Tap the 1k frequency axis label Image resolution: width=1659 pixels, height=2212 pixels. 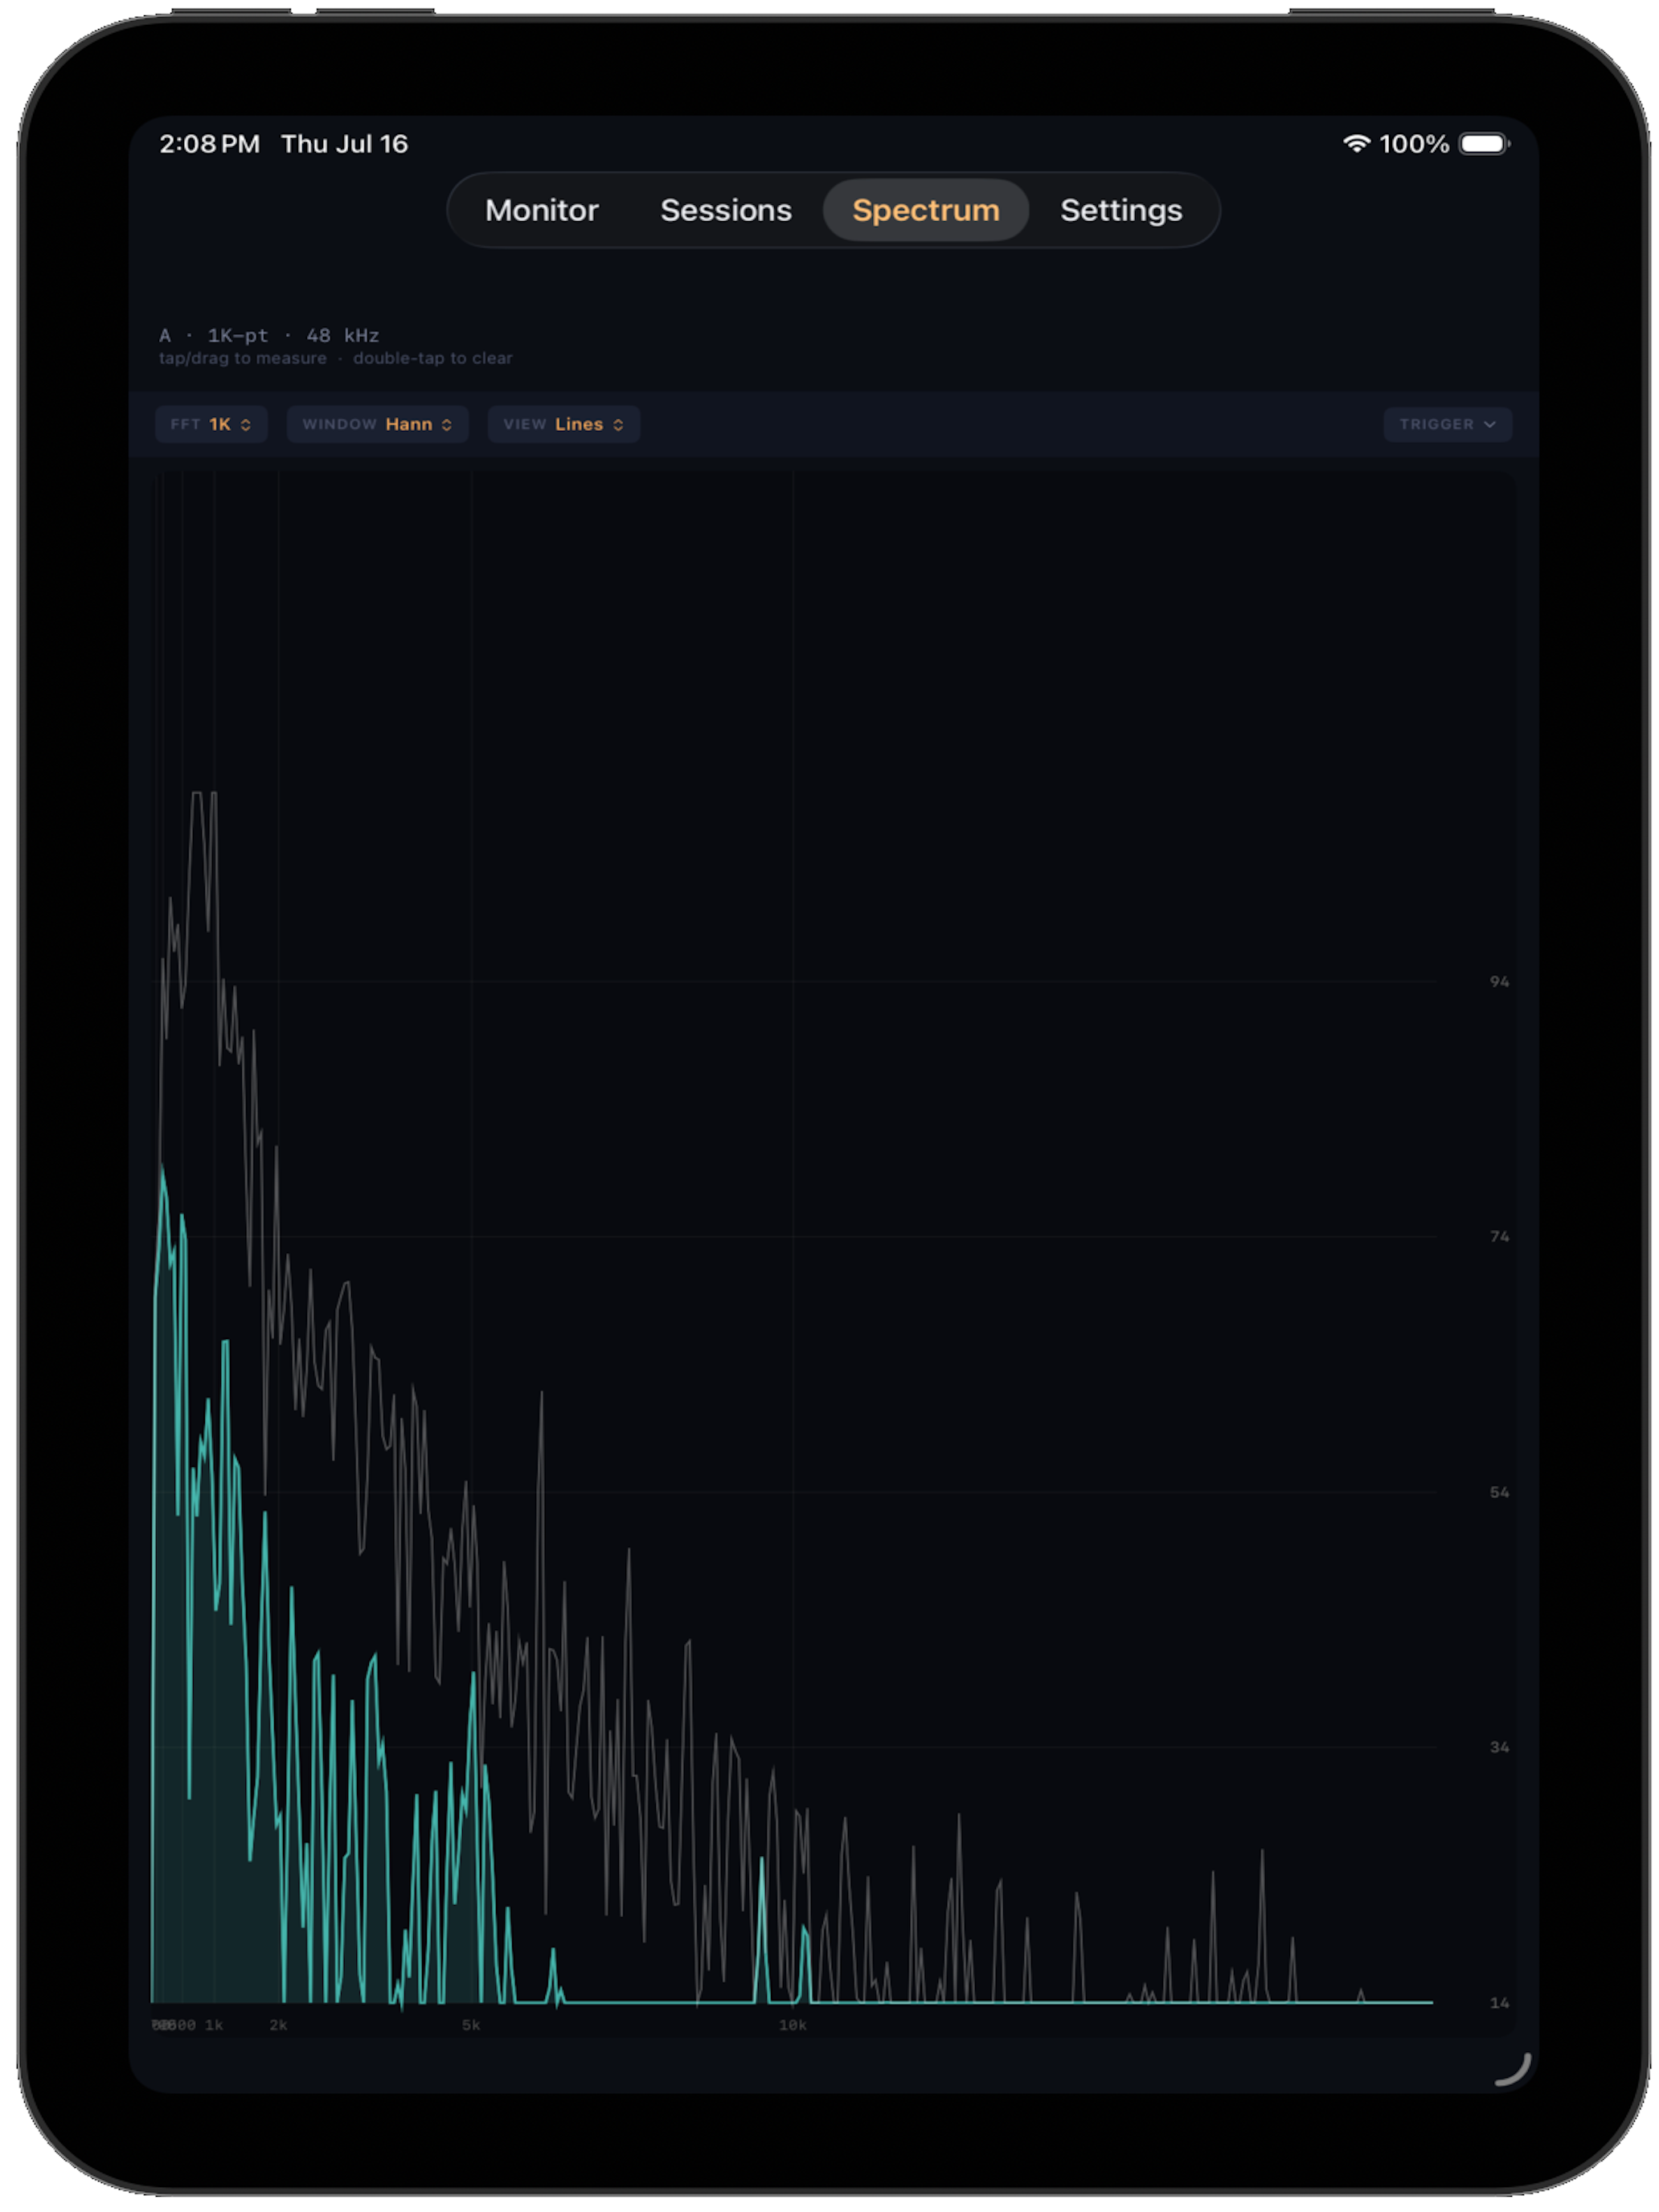click(214, 2025)
